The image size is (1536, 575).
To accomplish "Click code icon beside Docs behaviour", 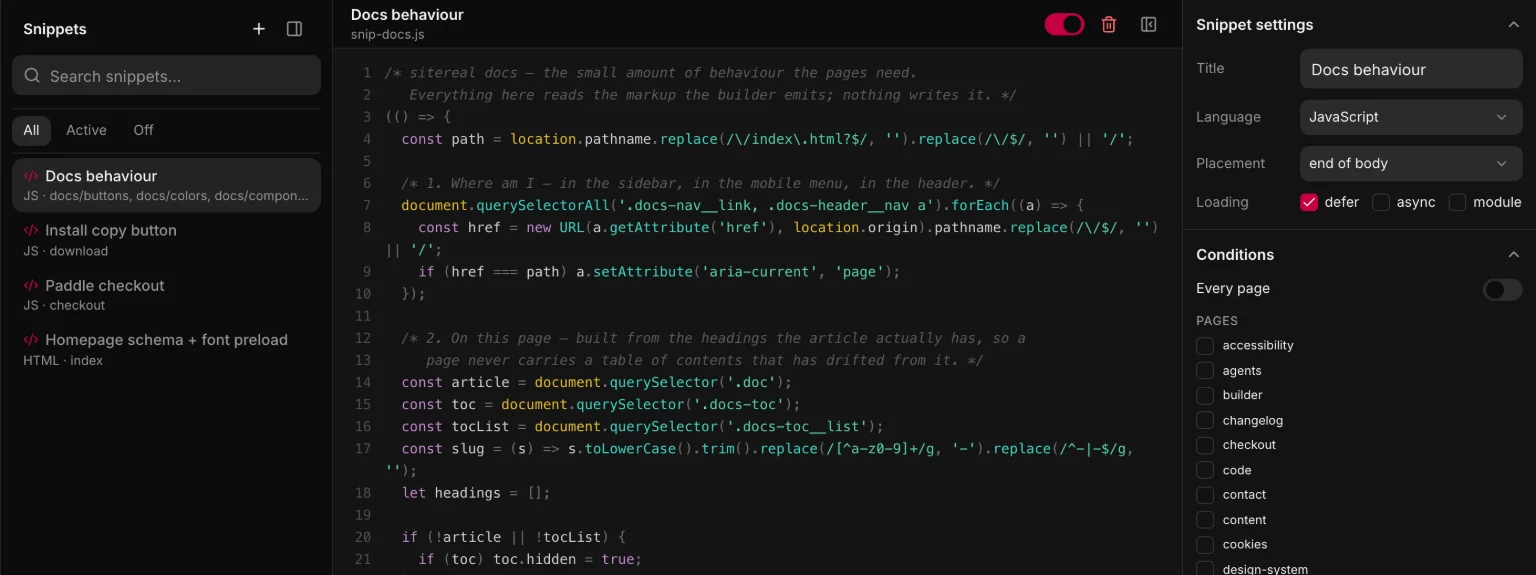I will pyautogui.click(x=31, y=176).
